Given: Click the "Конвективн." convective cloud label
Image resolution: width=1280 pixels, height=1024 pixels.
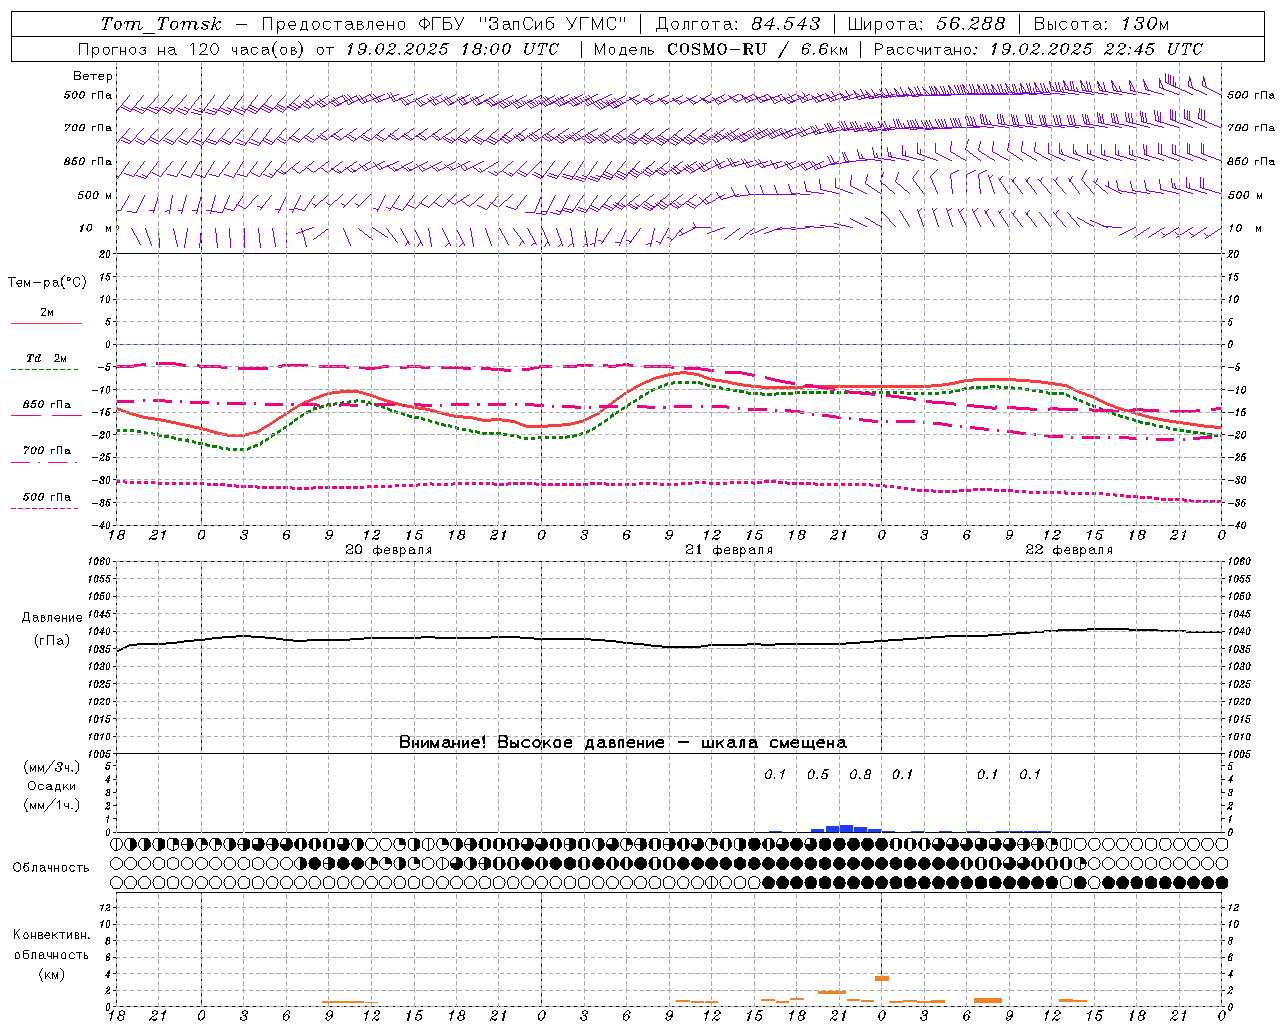Looking at the screenshot, I should 51,935.
